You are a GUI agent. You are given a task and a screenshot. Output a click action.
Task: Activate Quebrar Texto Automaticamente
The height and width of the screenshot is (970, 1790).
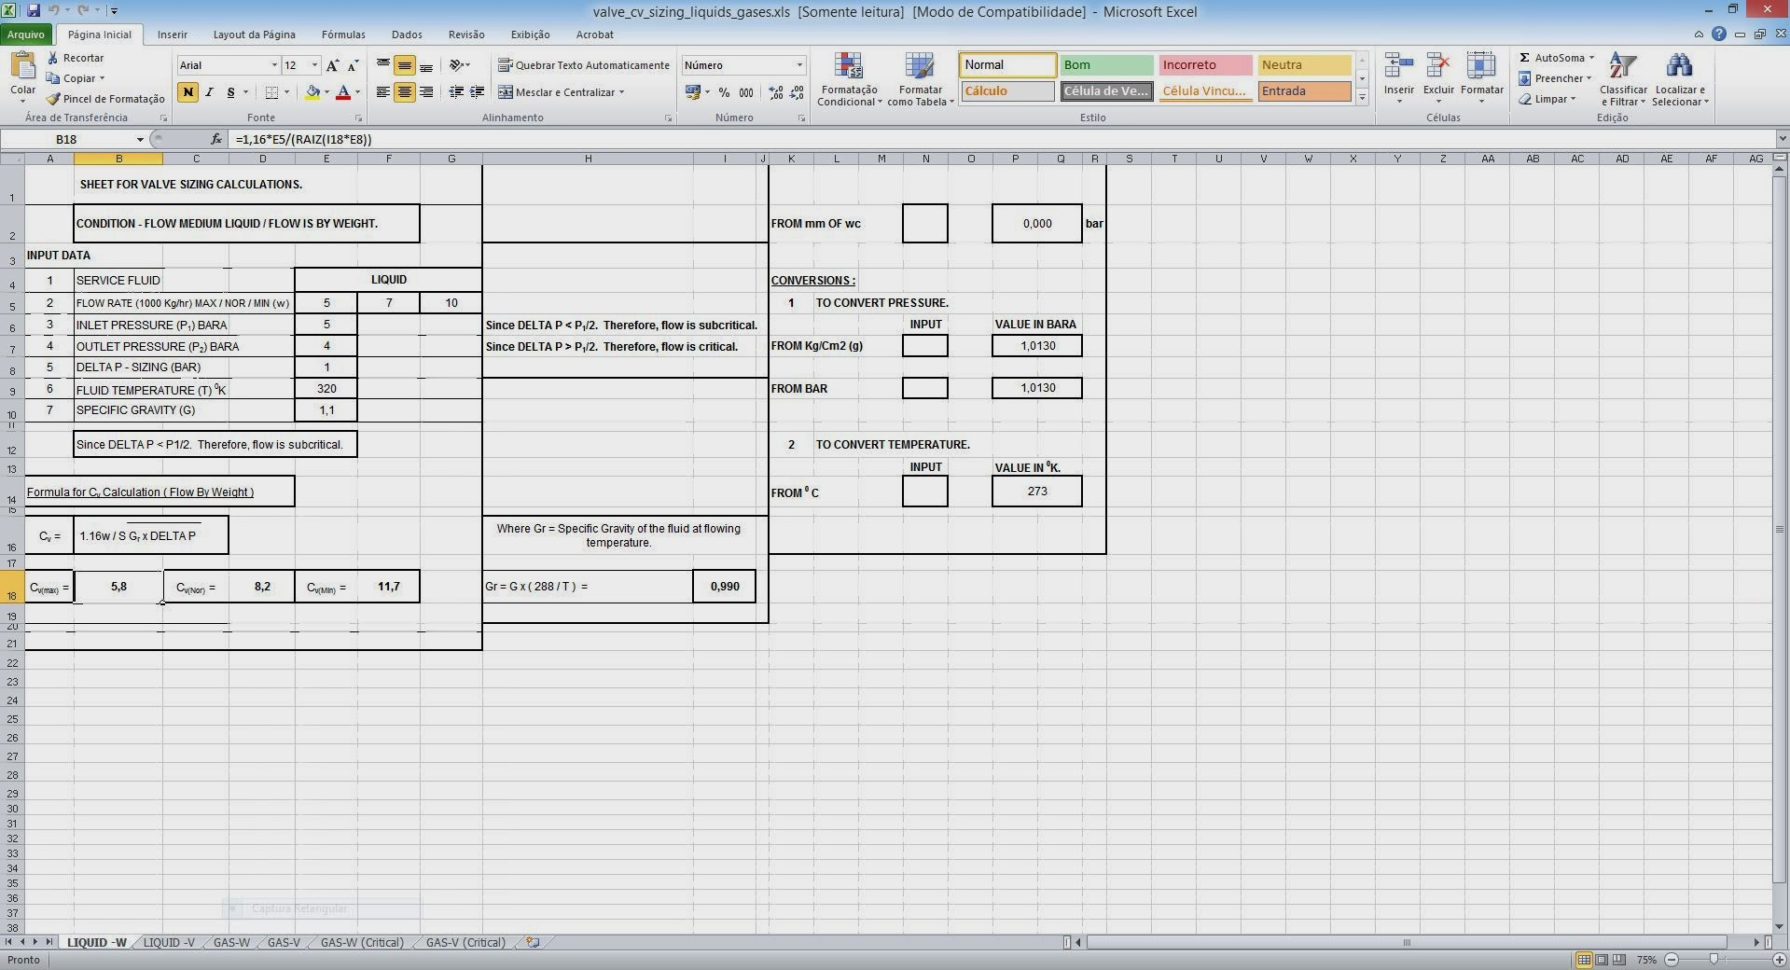[x=583, y=64]
